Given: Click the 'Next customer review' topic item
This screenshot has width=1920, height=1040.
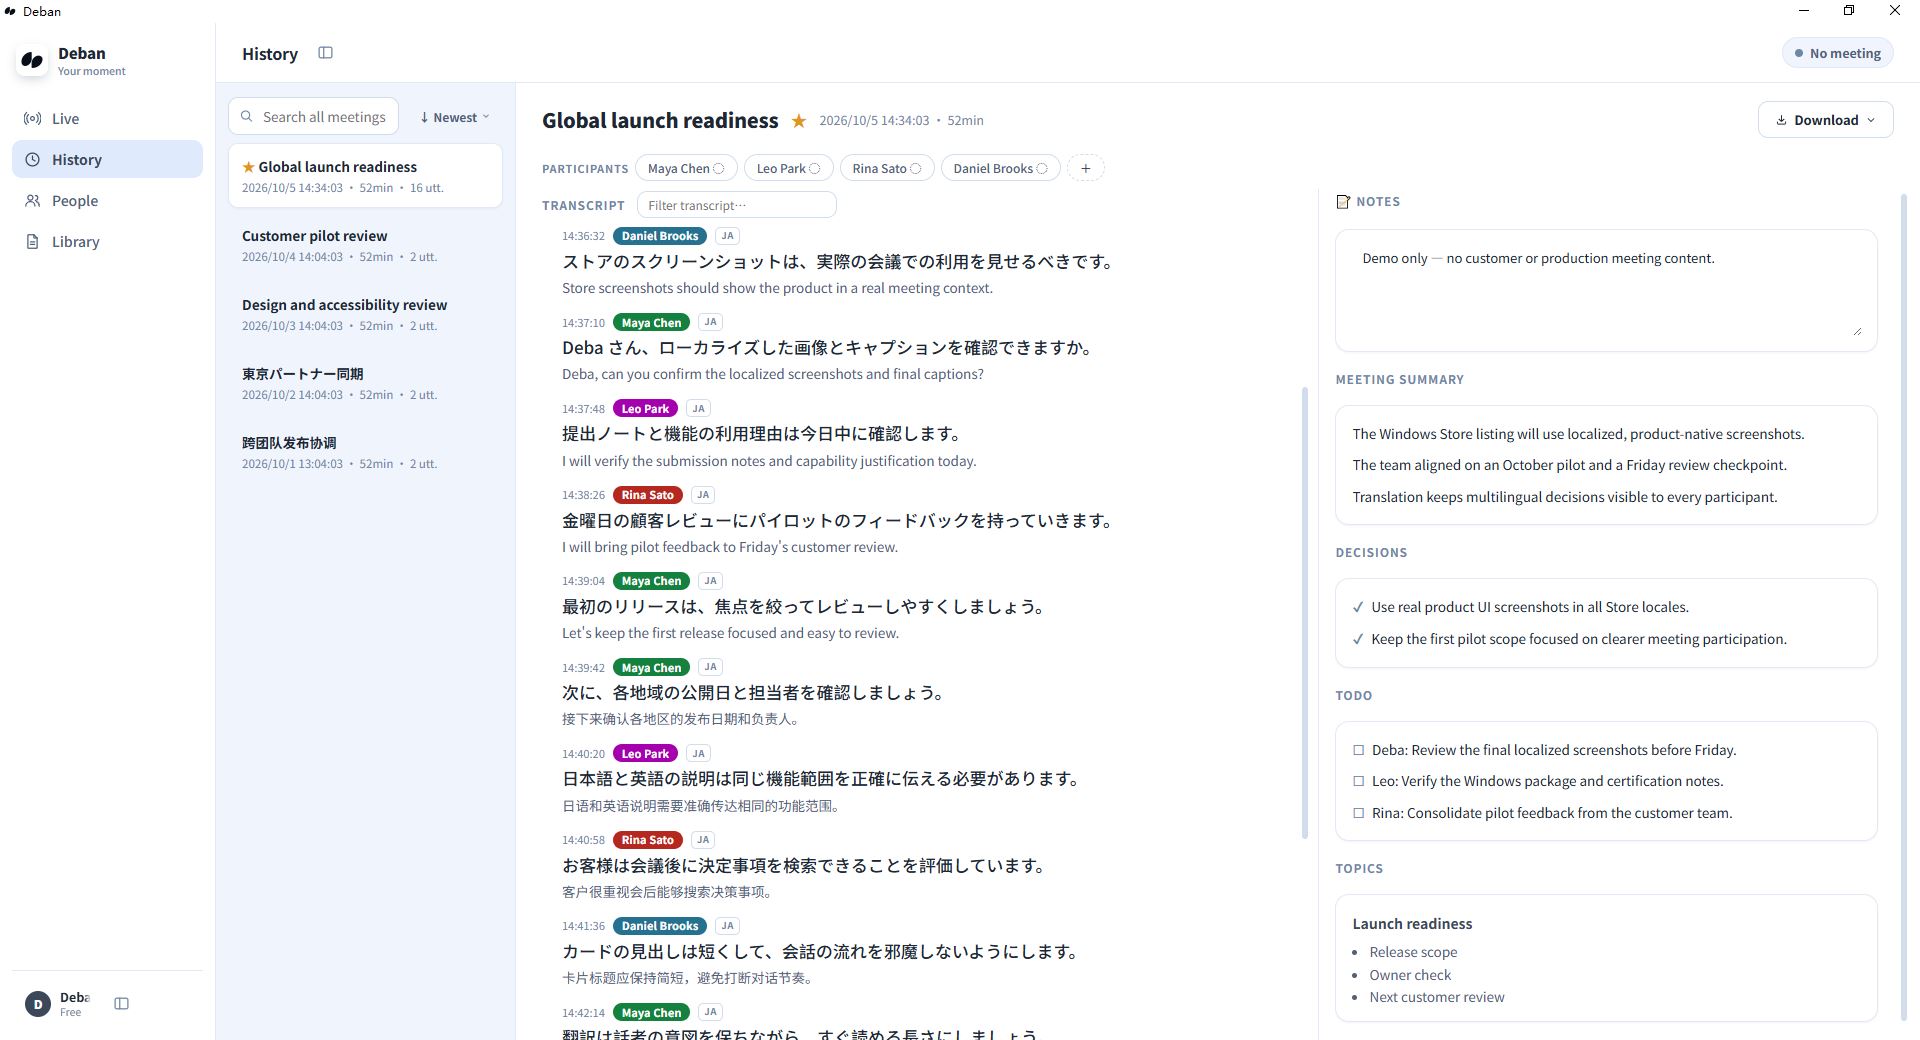Looking at the screenshot, I should coord(1437,997).
